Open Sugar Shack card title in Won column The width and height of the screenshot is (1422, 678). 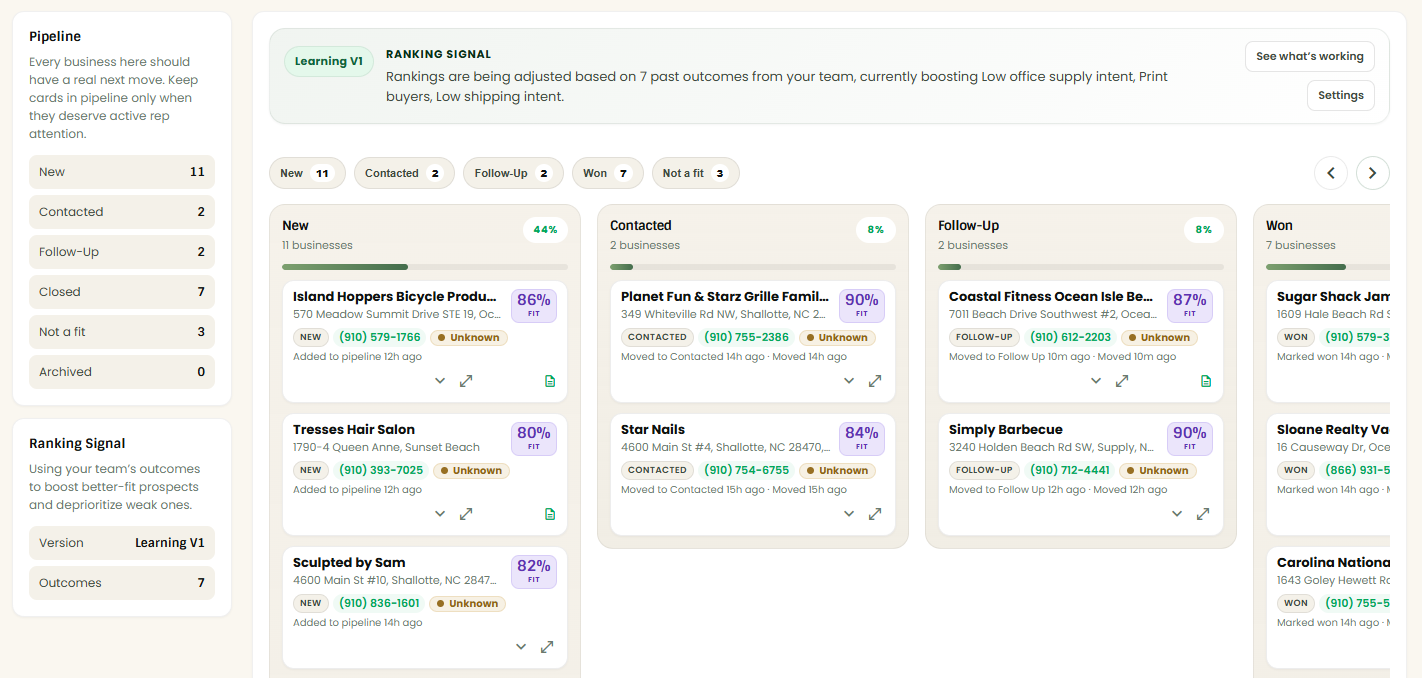[x=1333, y=296]
